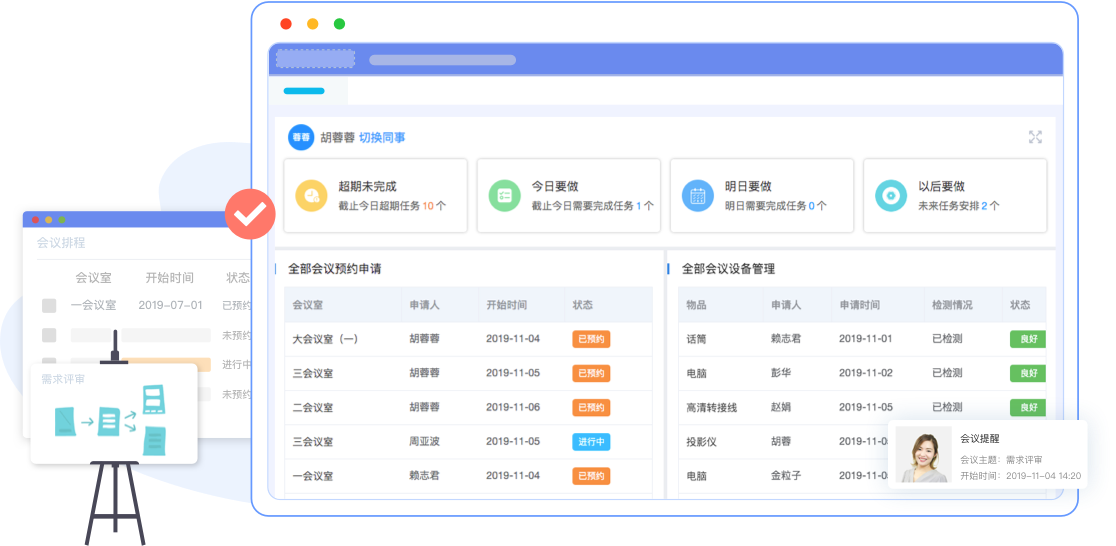Click the 进行中 blue status badge

(x=591, y=442)
